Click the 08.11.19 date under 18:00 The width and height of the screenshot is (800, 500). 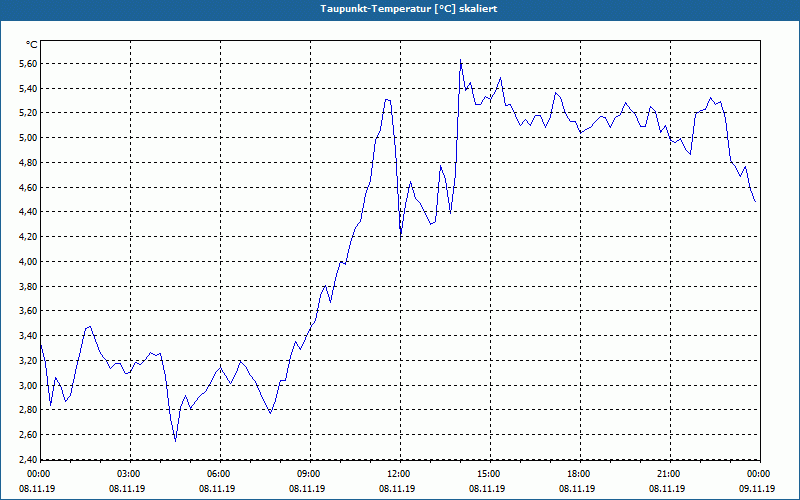click(x=577, y=489)
